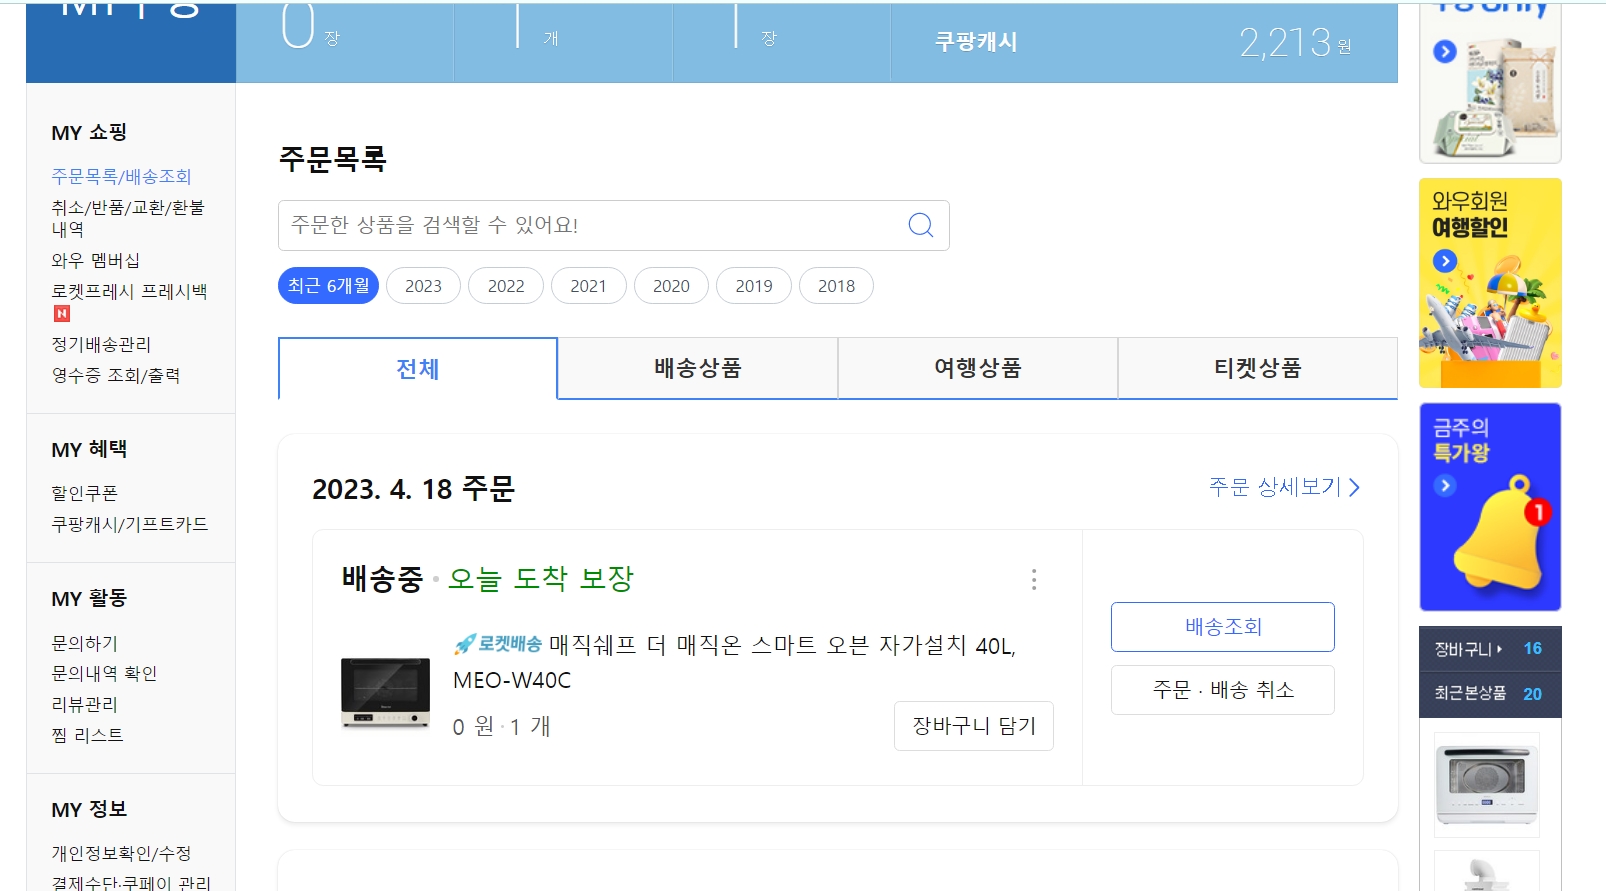Select the 최근 6개월 filter chip
This screenshot has height=891, width=1606.
[x=327, y=285]
